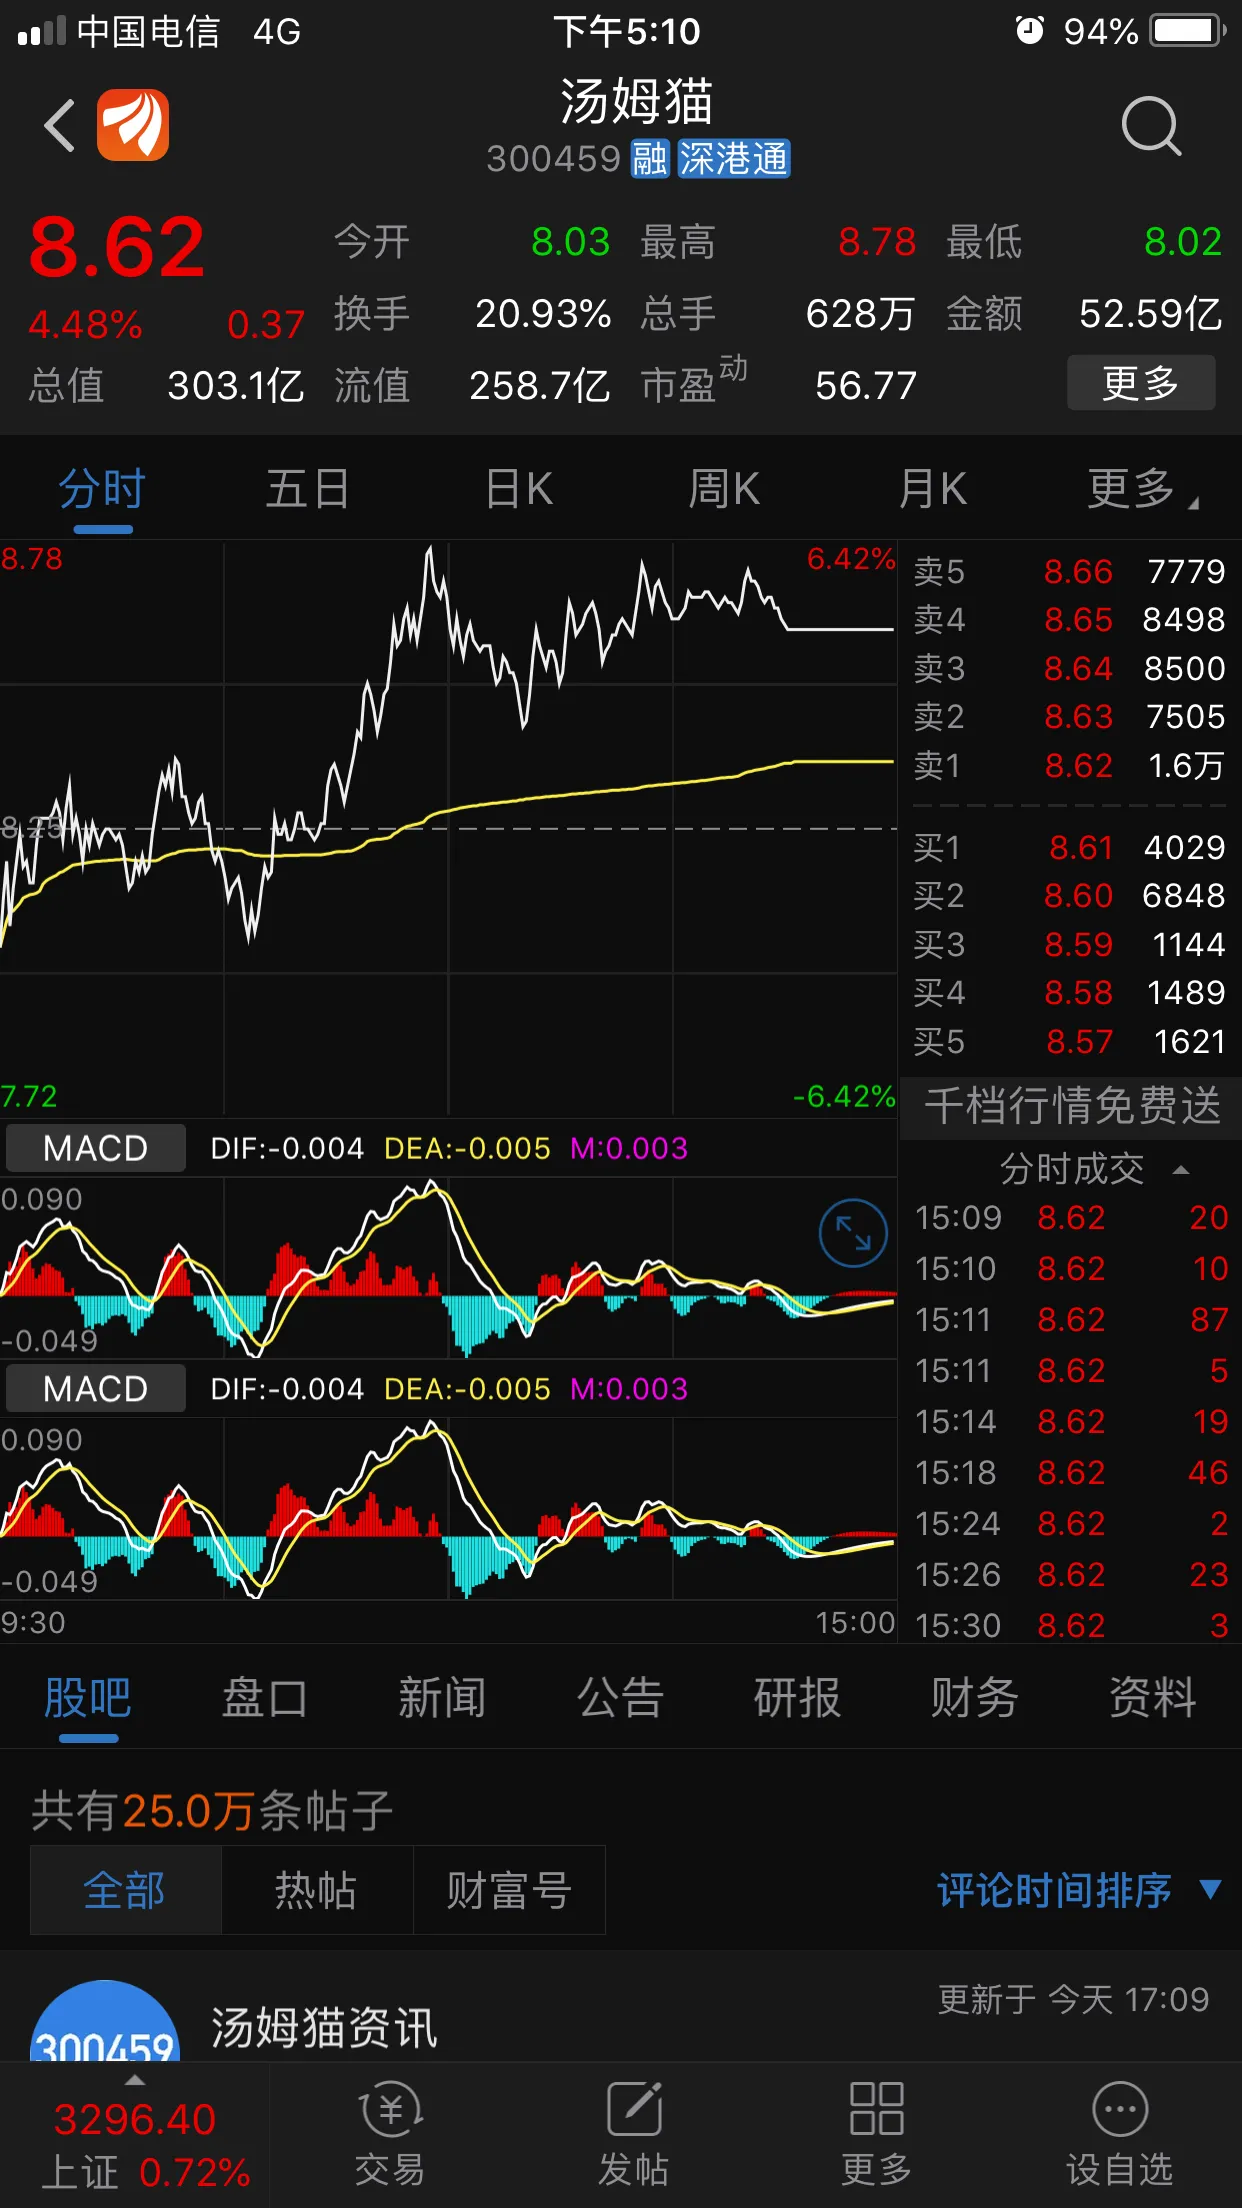Viewport: 1242px width, 2208px height.
Task: Select the 财务 section tab
Action: coord(975,1697)
